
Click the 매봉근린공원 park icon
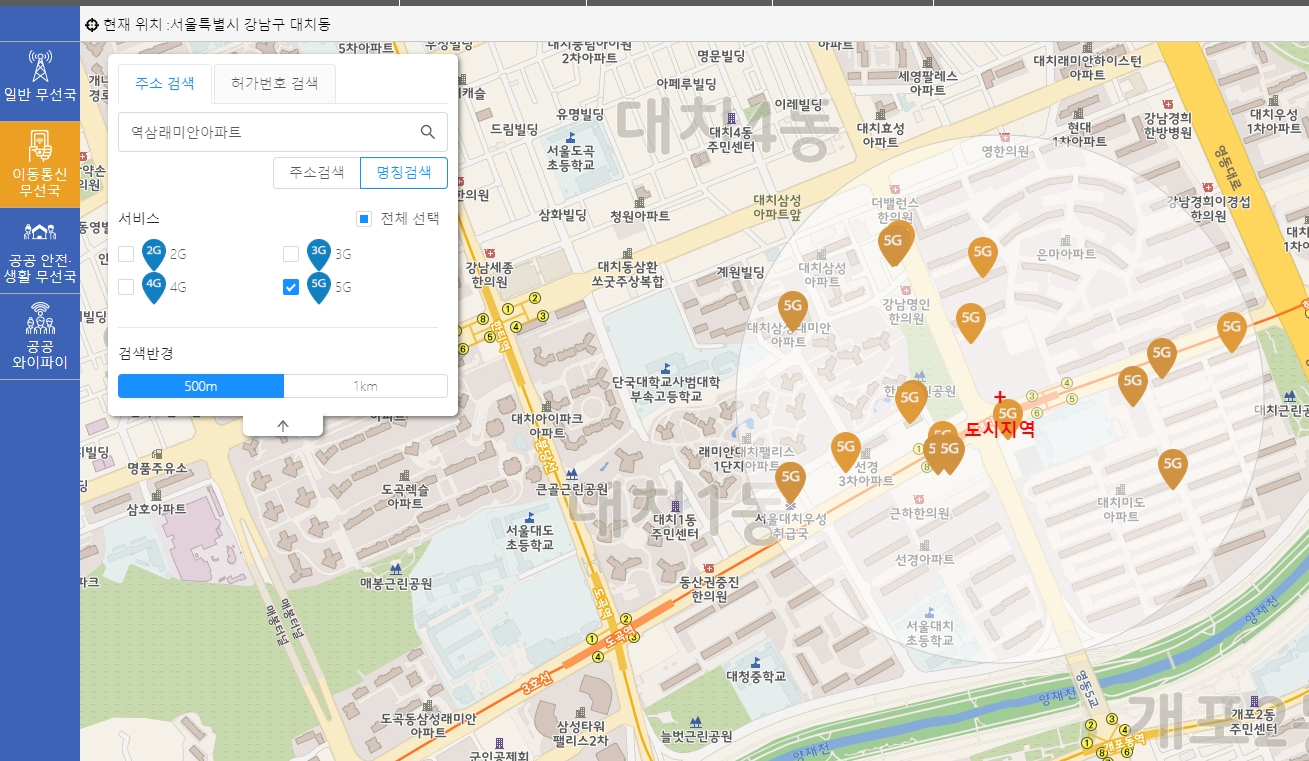[x=396, y=569]
